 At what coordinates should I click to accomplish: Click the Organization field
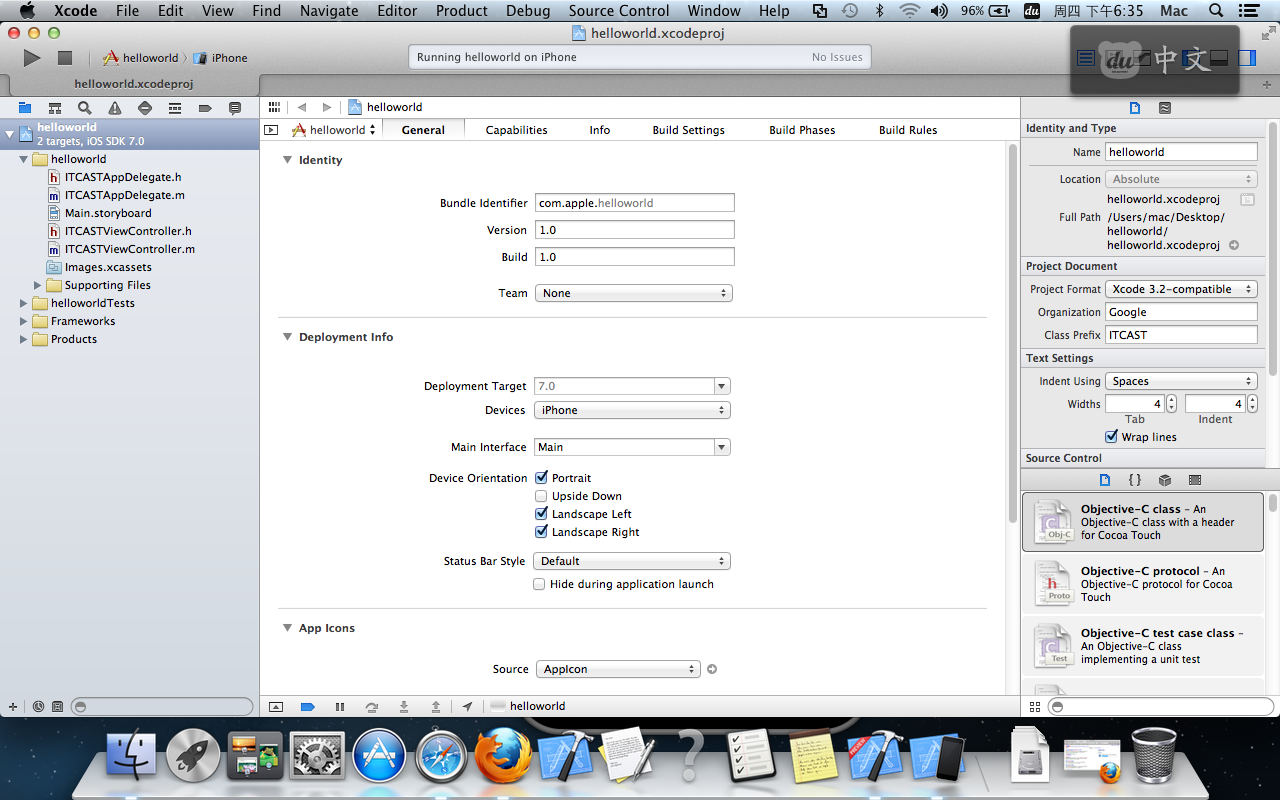1181,312
